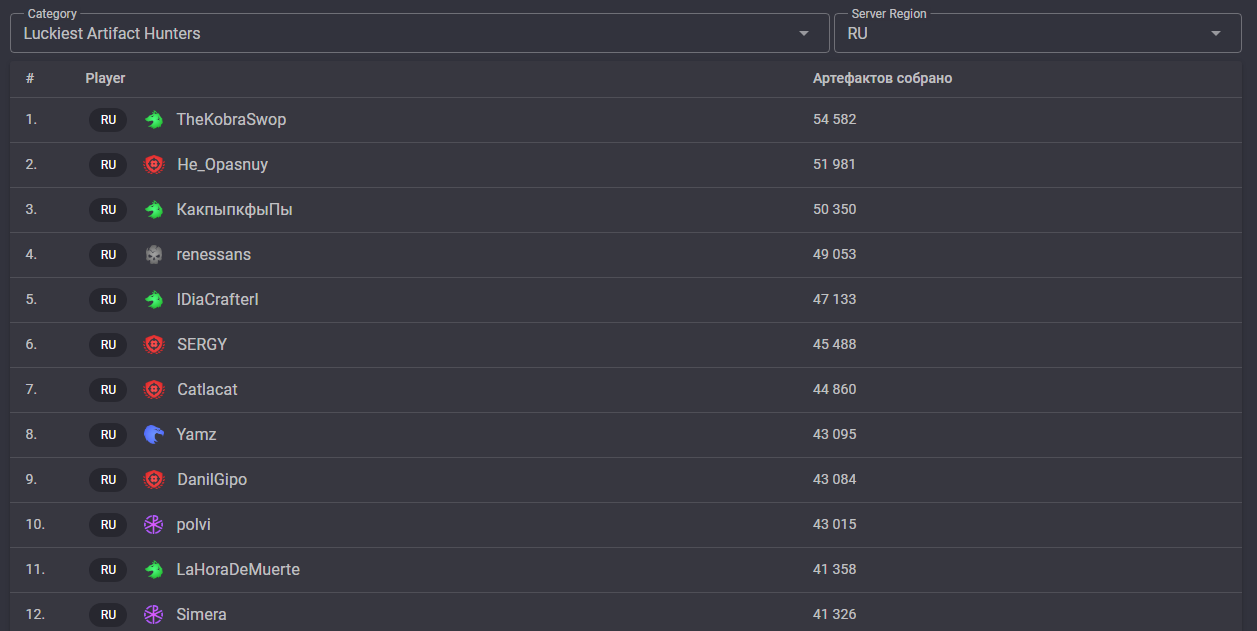Select player name renessans
The height and width of the screenshot is (631, 1257).
point(214,255)
